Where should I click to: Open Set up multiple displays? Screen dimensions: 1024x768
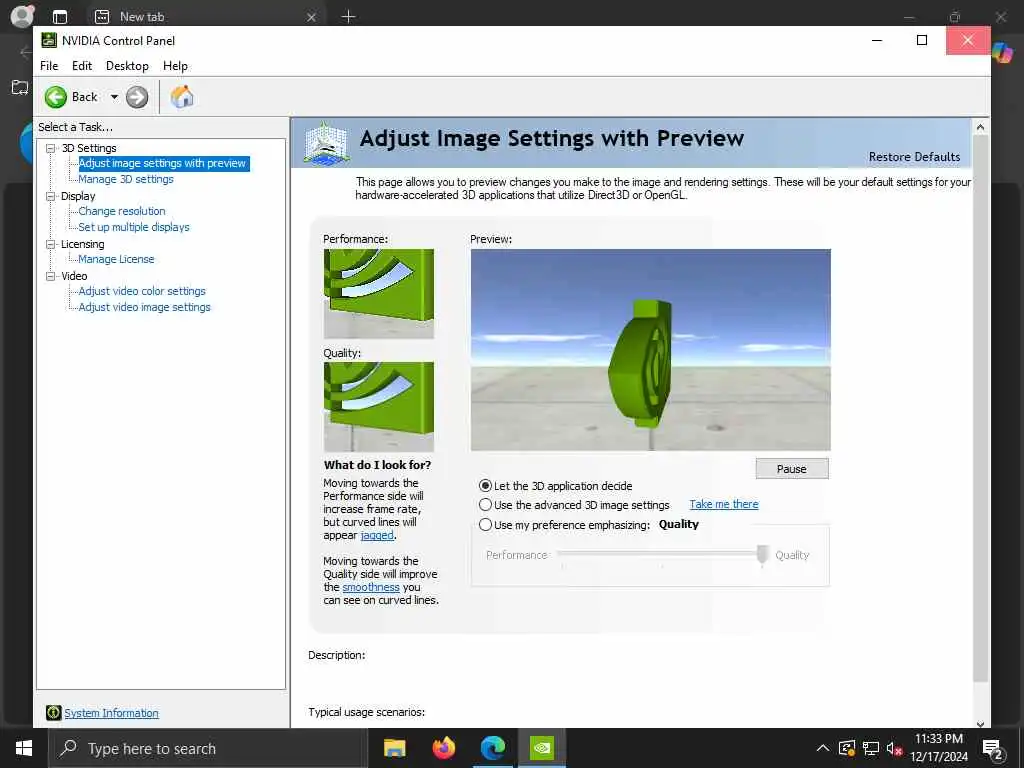click(x=134, y=227)
